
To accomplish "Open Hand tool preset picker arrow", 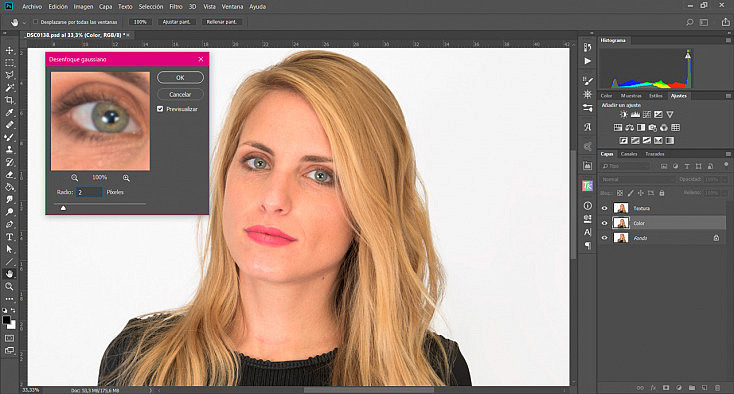I will pos(24,22).
